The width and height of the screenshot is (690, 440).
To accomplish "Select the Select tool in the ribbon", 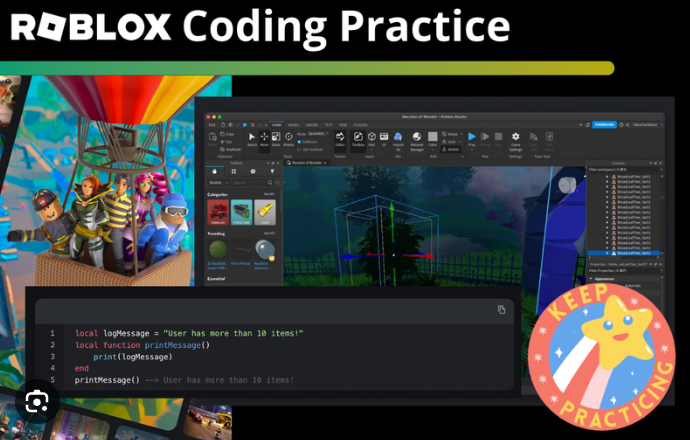I will (x=252, y=139).
